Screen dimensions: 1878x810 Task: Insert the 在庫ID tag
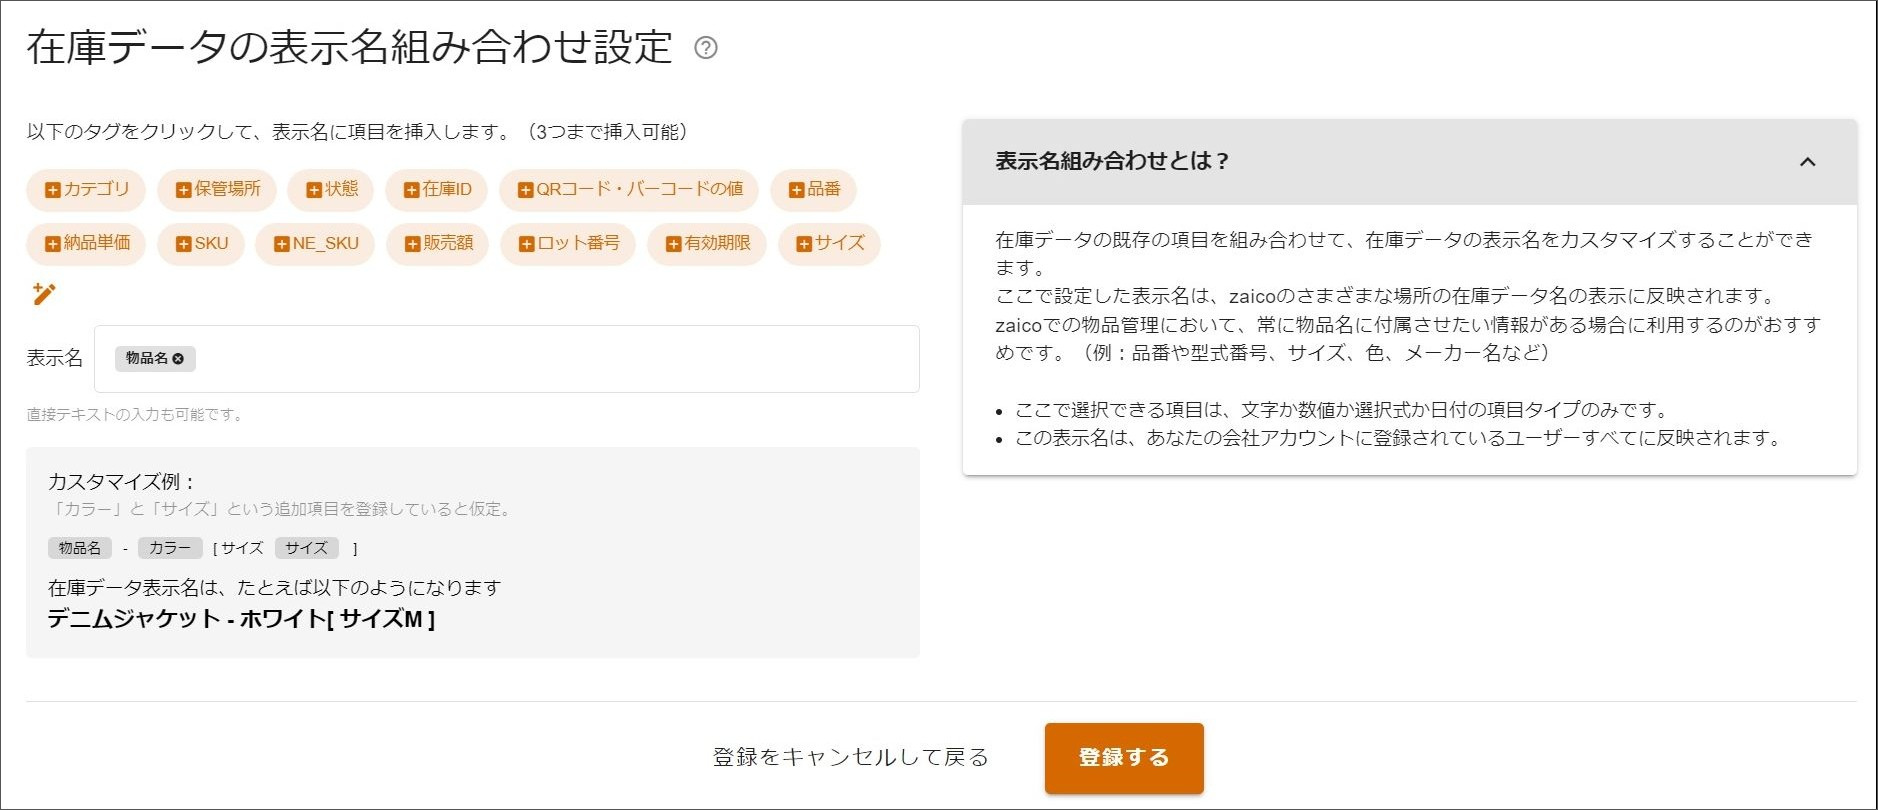[437, 189]
